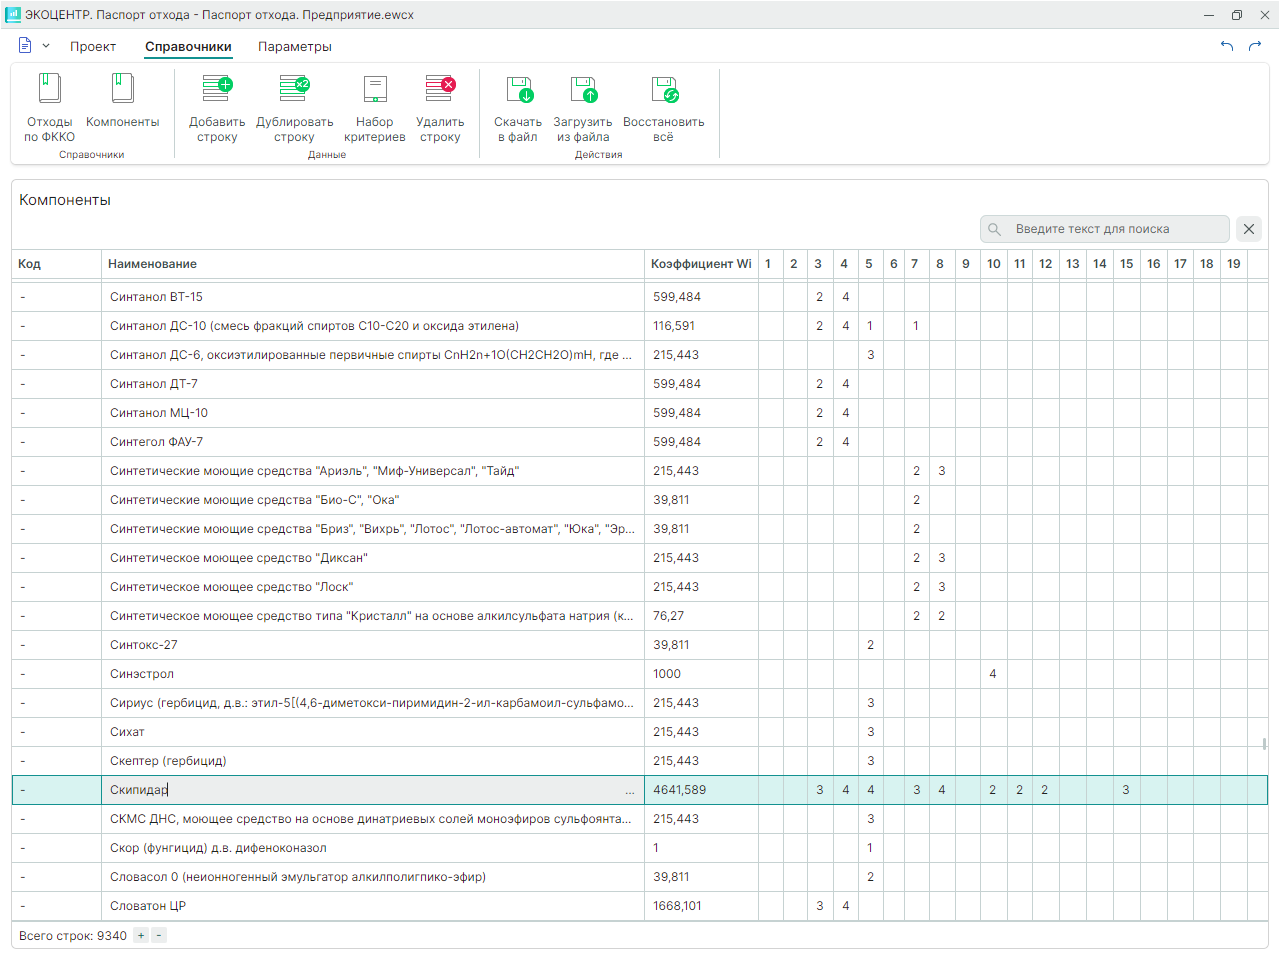This screenshot has height=960, width=1280.
Task: Switch to the Справочники tab
Action: (x=188, y=47)
